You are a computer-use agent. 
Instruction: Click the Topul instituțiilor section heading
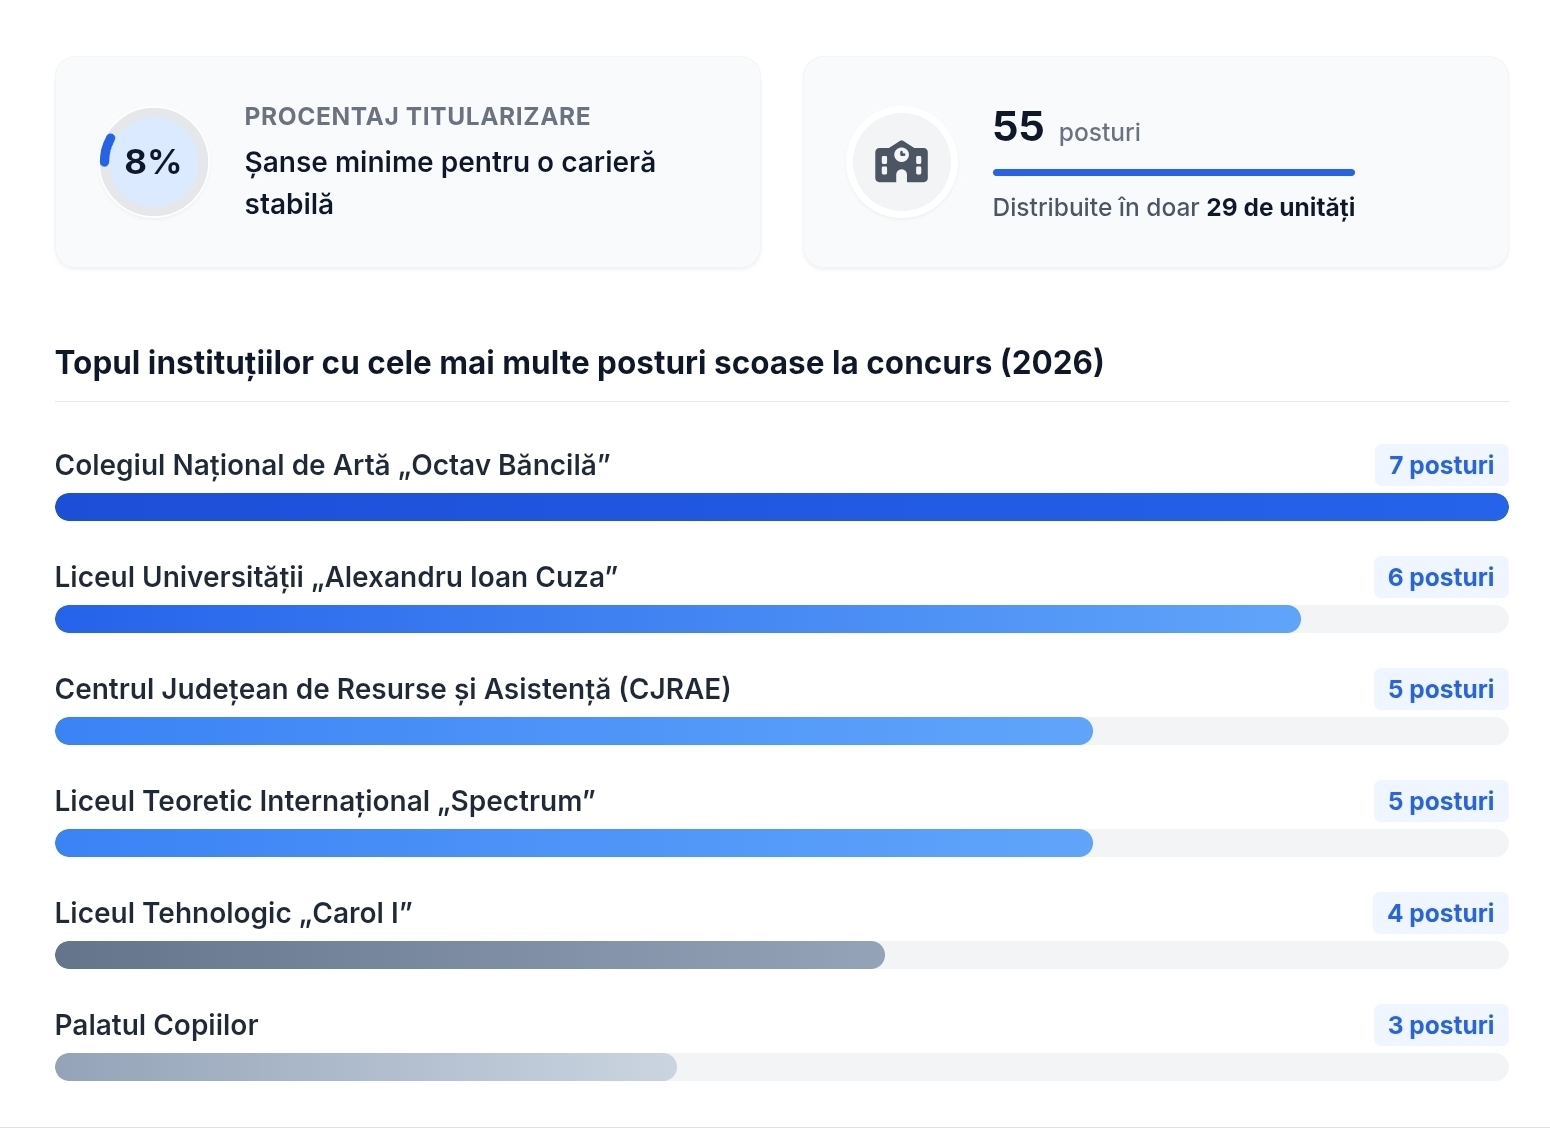point(580,362)
